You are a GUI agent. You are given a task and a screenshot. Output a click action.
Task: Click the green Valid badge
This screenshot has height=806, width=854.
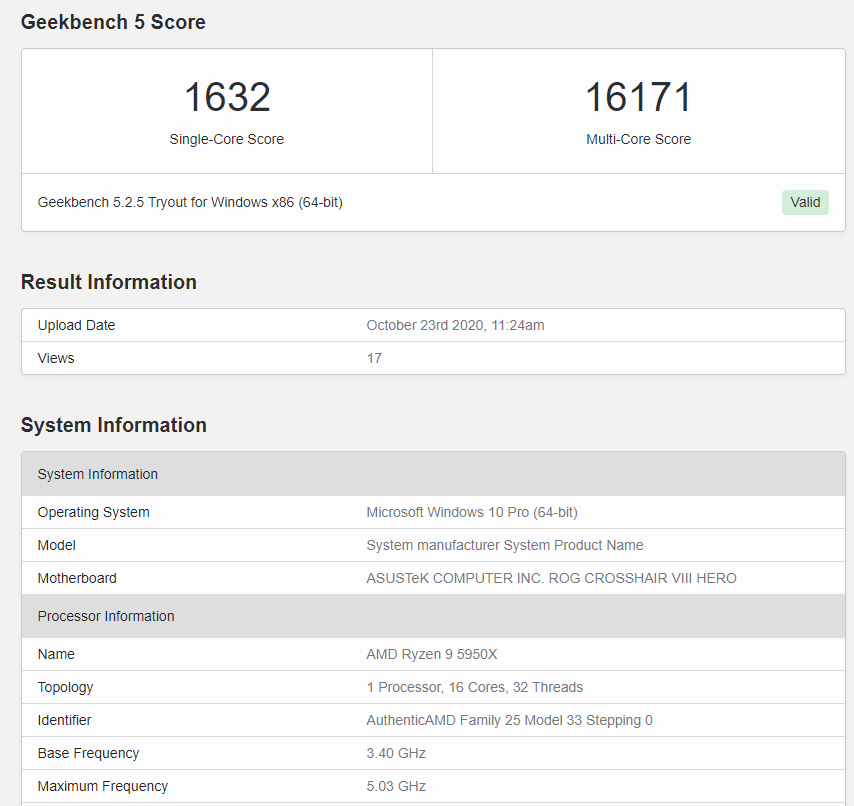pyautogui.click(x=805, y=202)
